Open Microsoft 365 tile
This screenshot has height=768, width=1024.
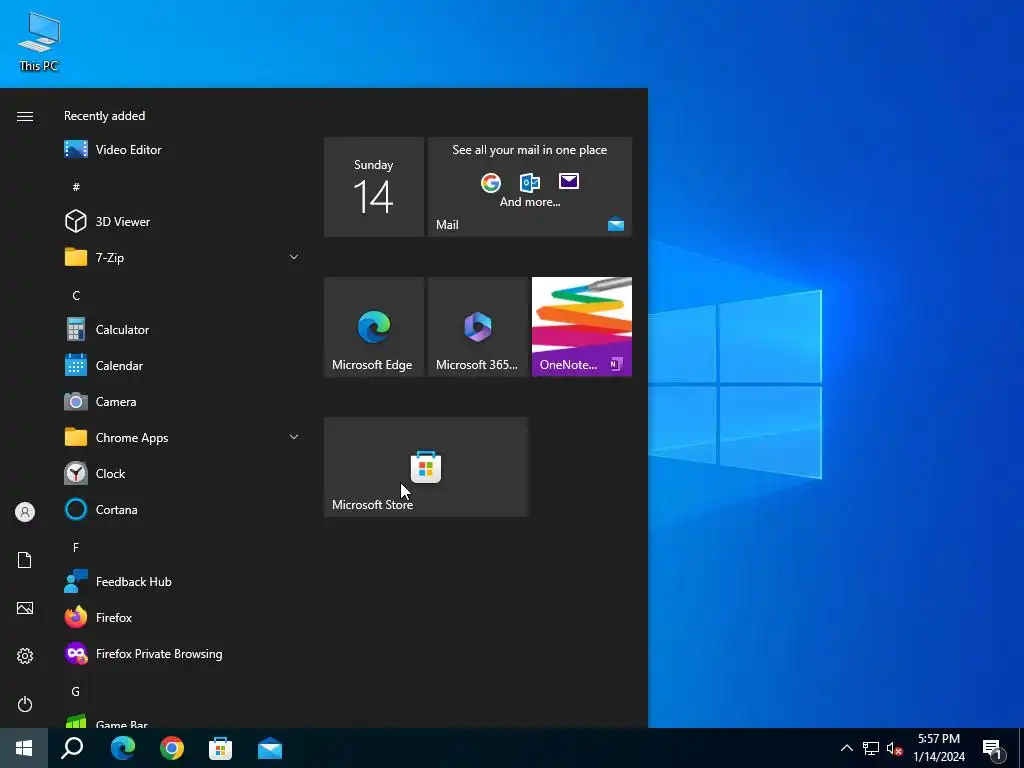tap(477, 327)
